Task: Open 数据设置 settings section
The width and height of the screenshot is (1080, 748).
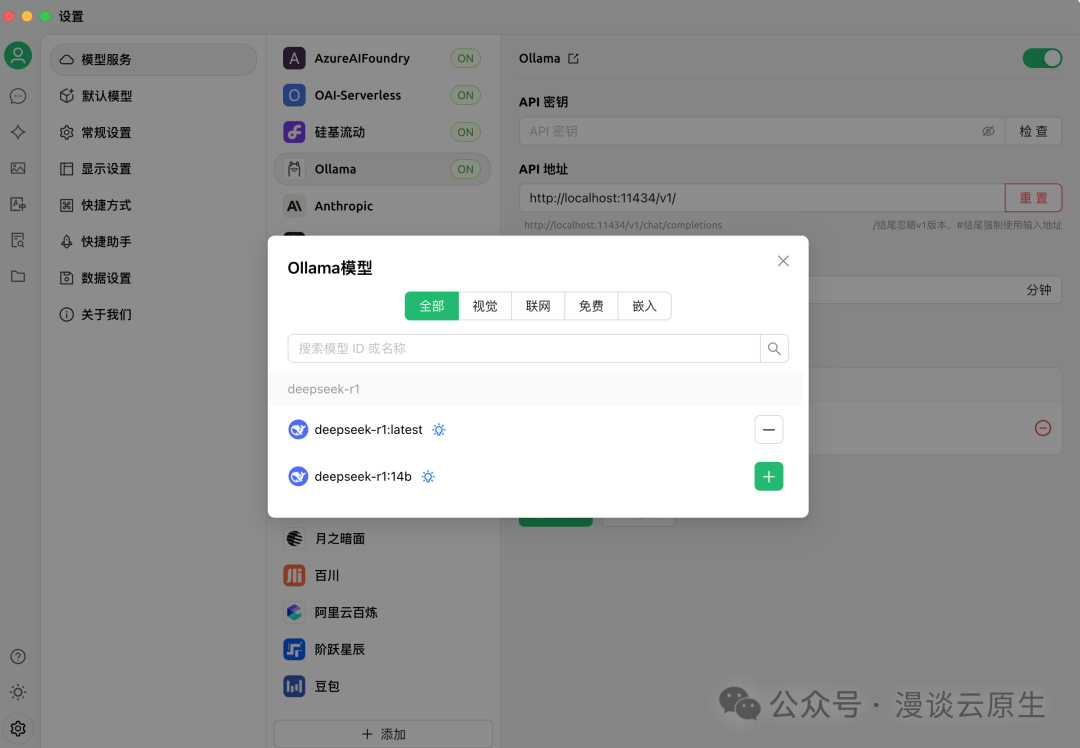Action: (x=154, y=278)
